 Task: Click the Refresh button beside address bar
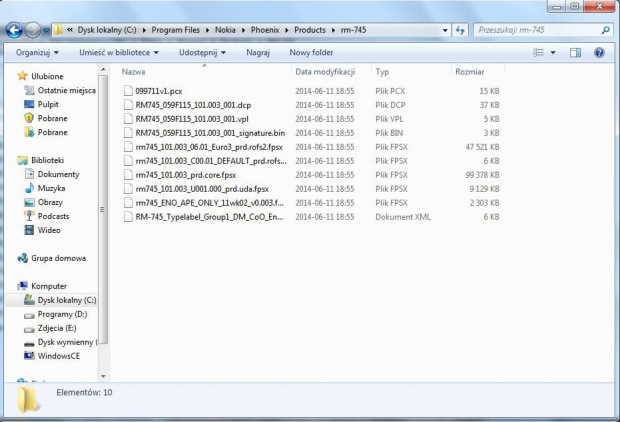point(460,30)
